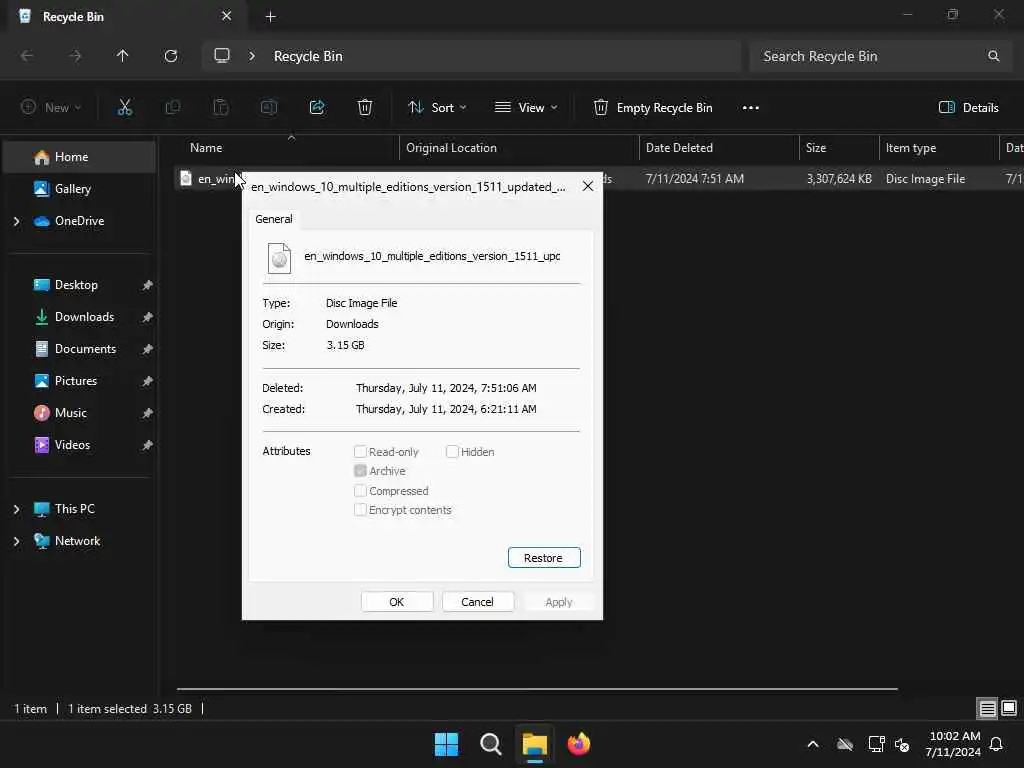
Task: Navigate up one level with up arrow
Action: (122, 56)
